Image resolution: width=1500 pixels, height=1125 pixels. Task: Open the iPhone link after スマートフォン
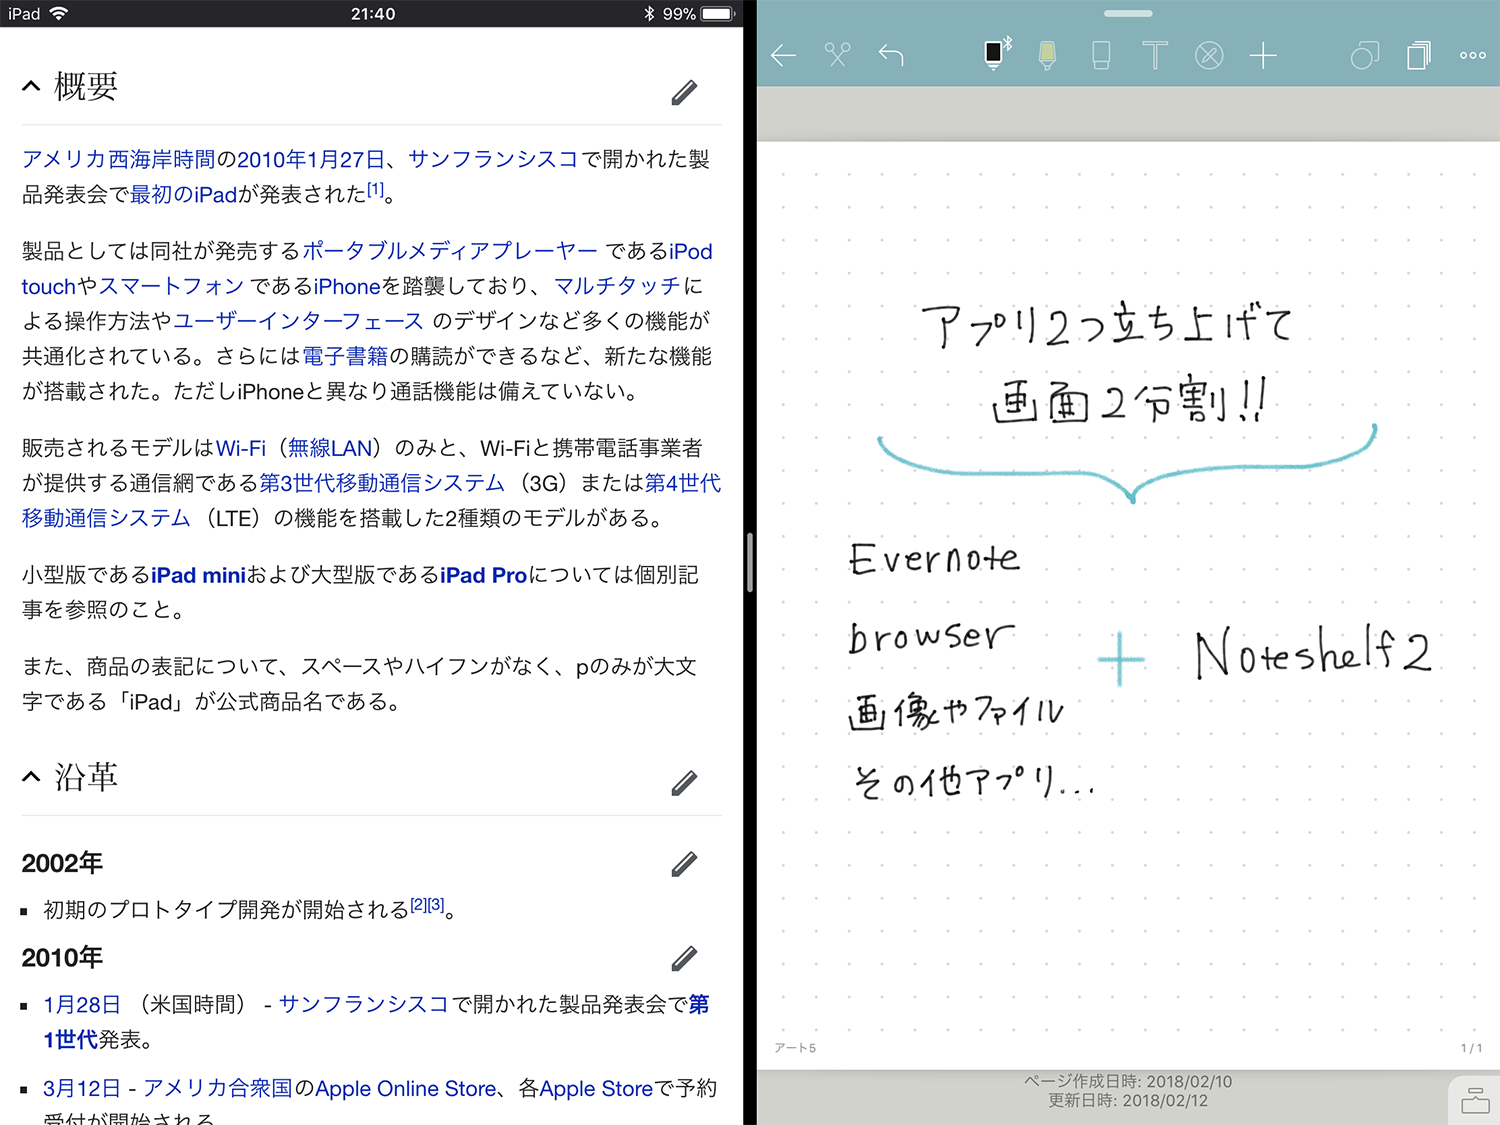[347, 286]
